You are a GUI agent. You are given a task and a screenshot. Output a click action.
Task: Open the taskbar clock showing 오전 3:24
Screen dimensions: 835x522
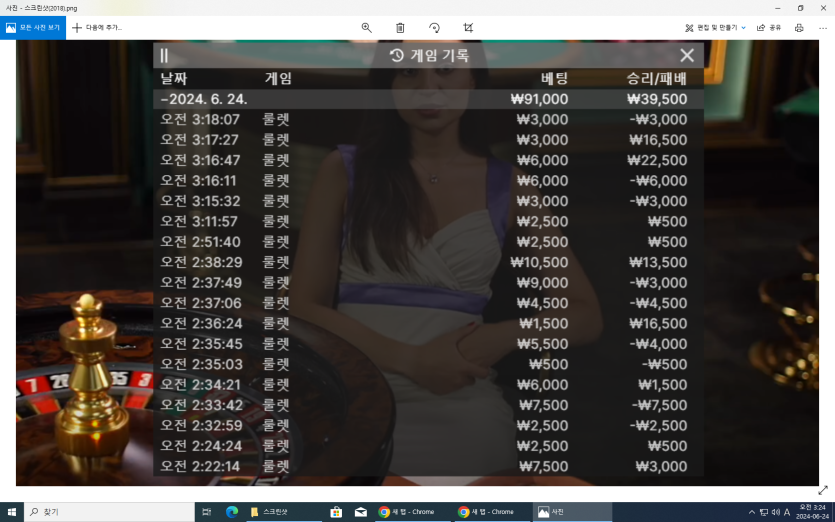pos(812,512)
